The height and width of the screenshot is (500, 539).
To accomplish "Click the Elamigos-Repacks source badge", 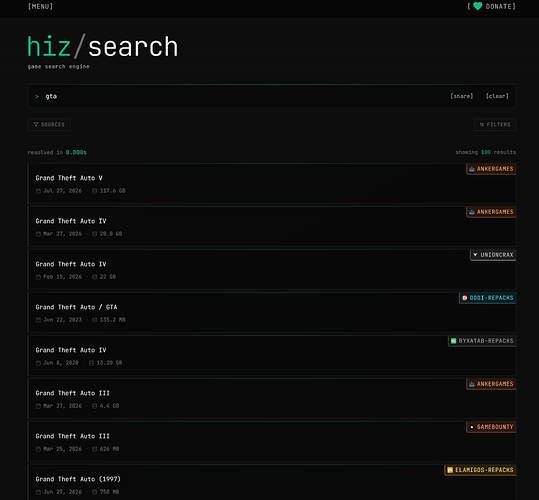I will coord(480,470).
